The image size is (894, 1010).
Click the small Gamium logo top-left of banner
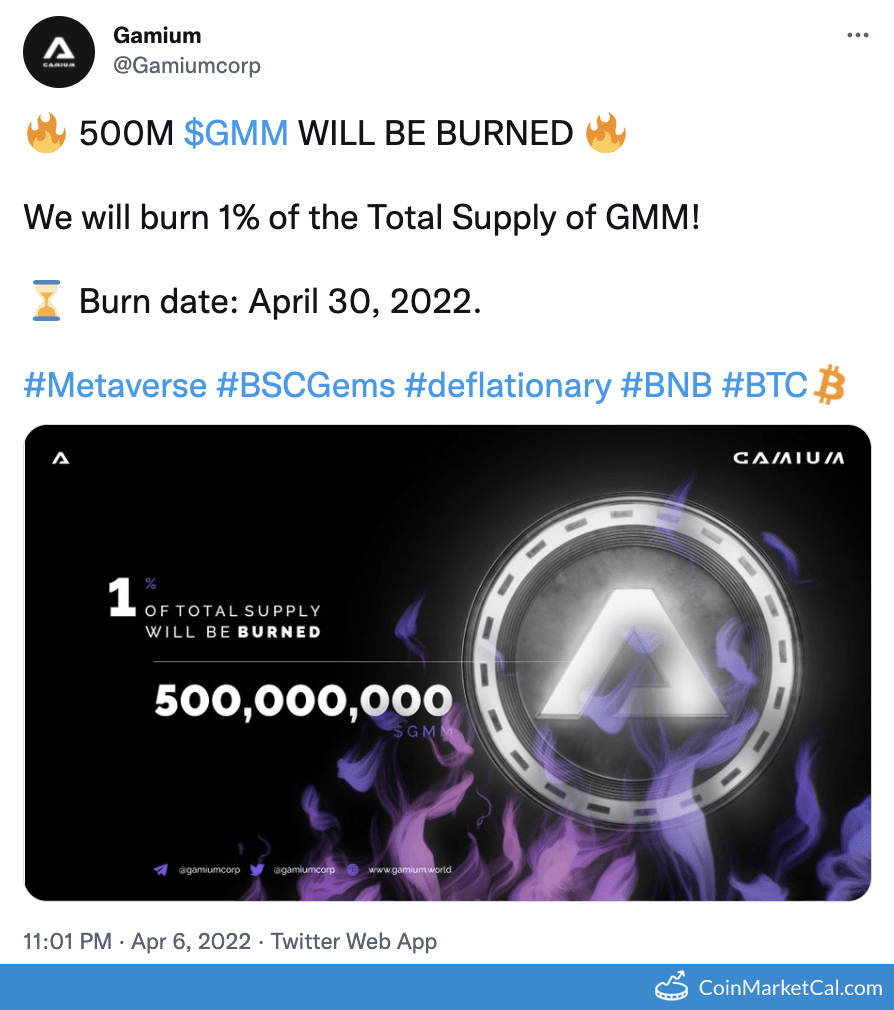pyautogui.click(x=61, y=459)
